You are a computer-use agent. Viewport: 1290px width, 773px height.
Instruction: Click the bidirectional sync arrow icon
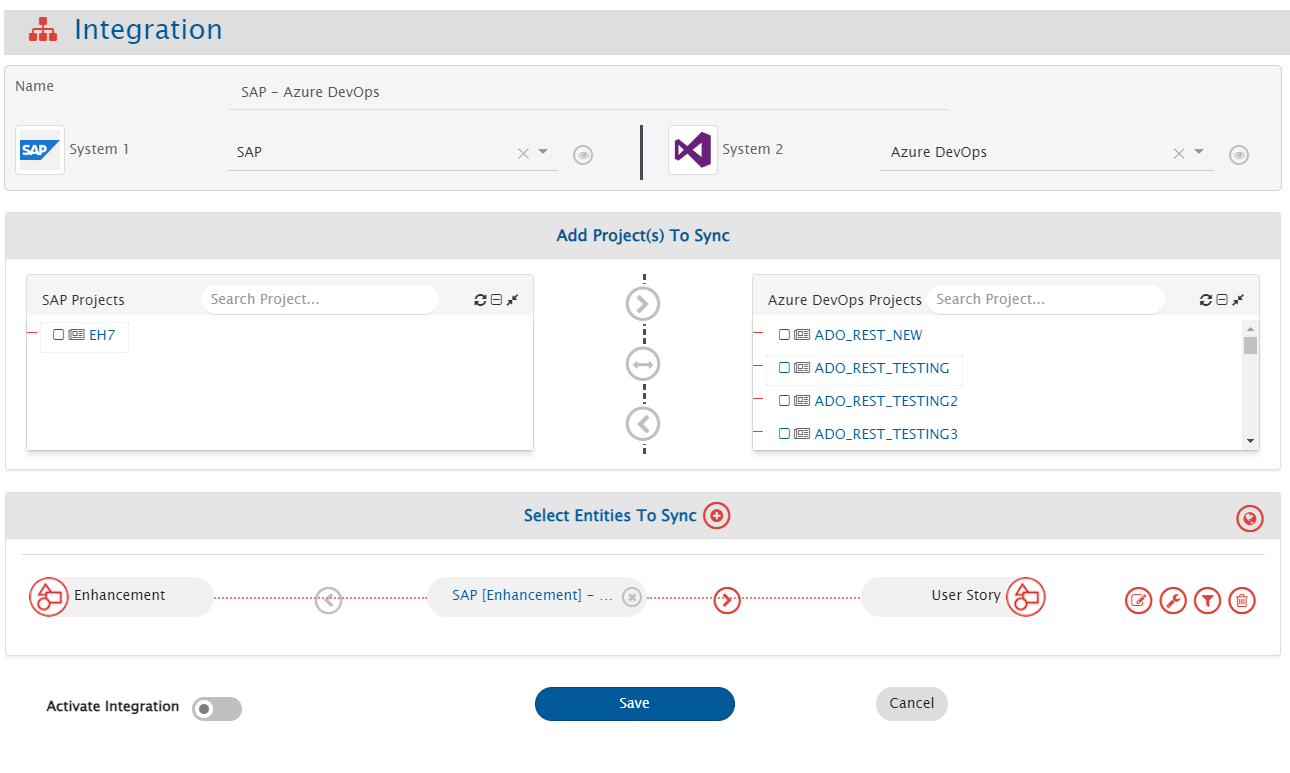click(643, 365)
